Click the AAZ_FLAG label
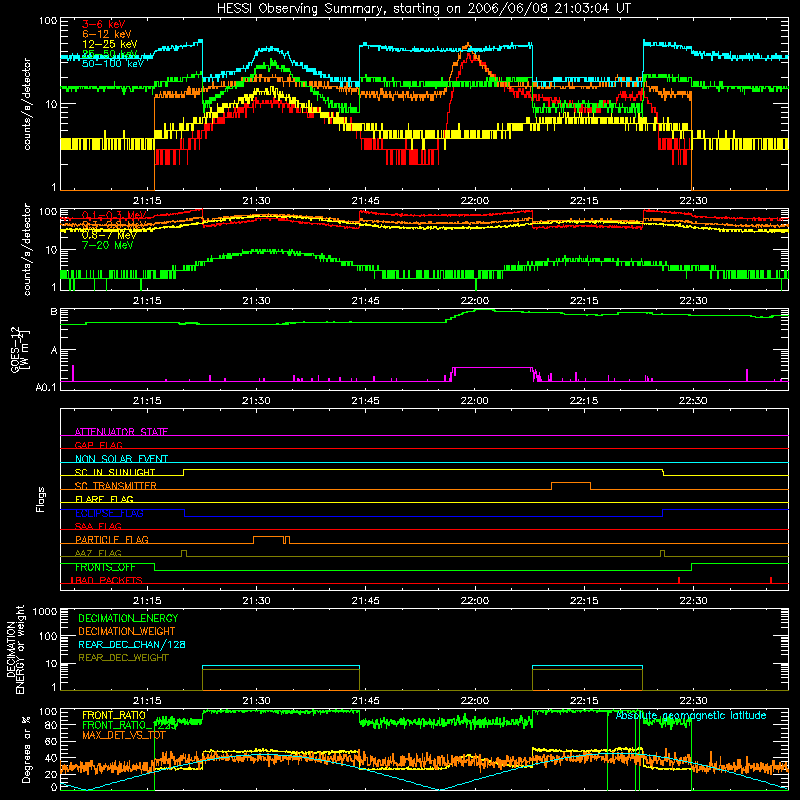800x800 pixels. [98, 553]
